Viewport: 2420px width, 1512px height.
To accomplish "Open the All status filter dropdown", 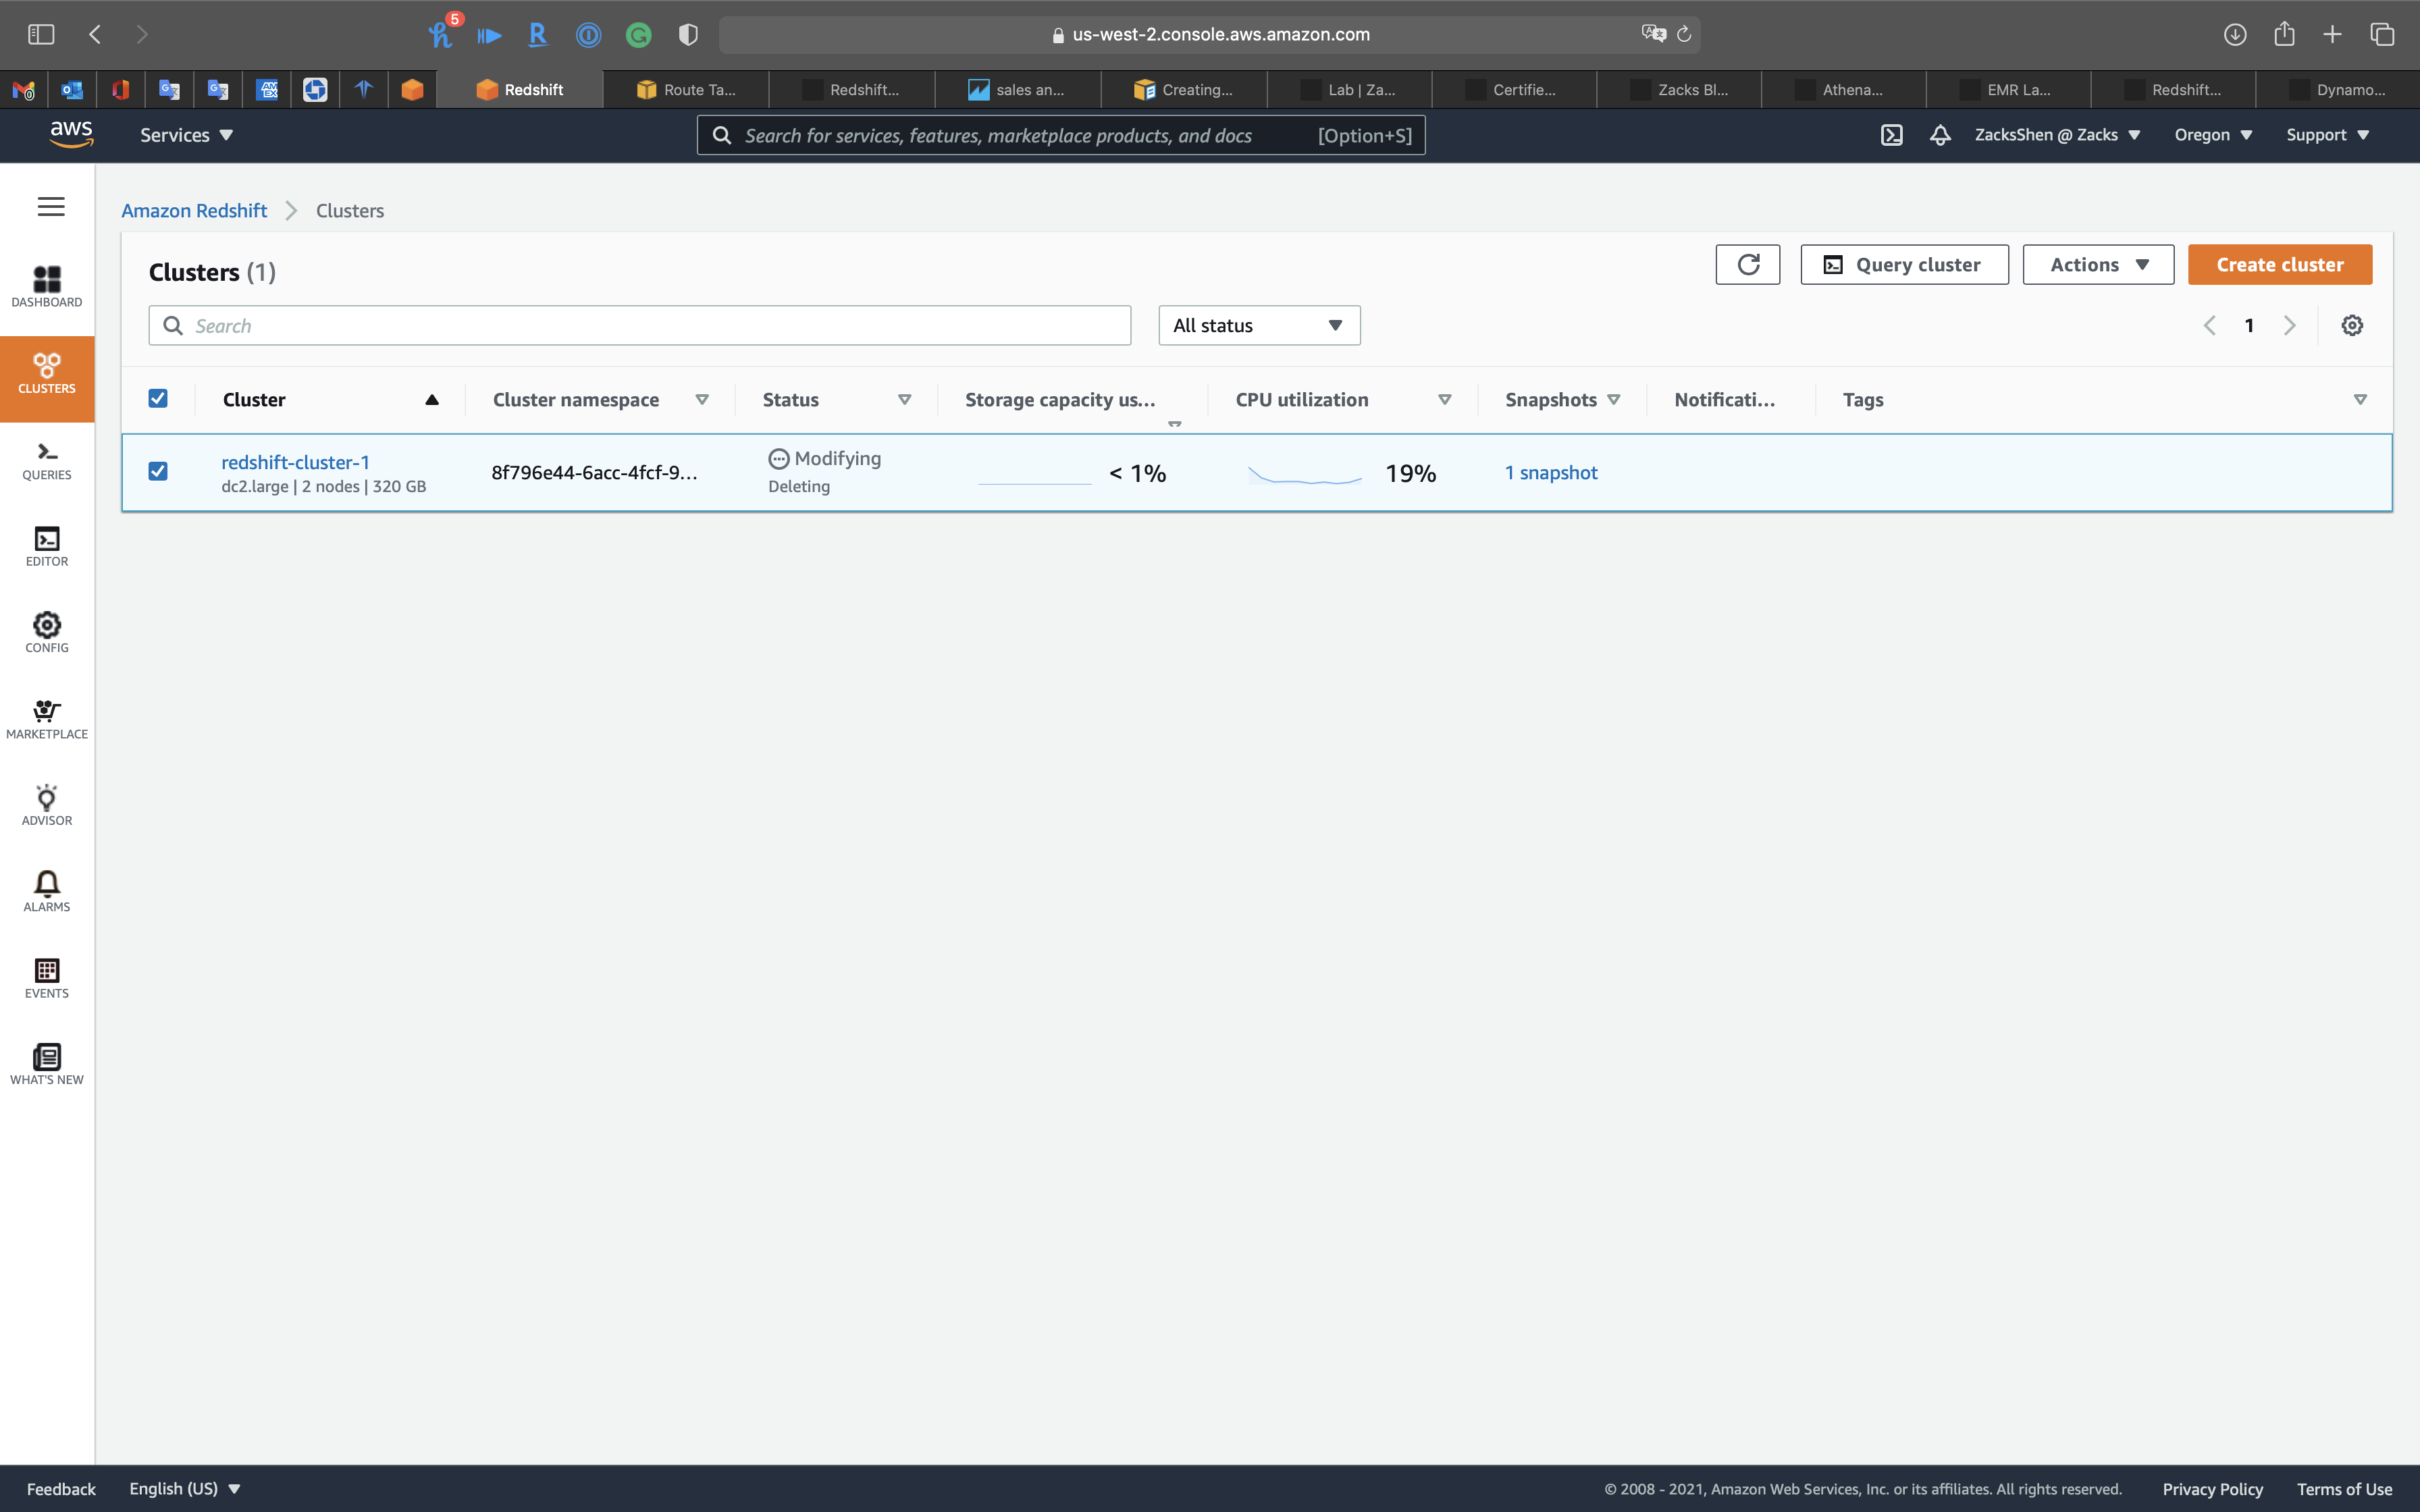I will click(x=1258, y=326).
